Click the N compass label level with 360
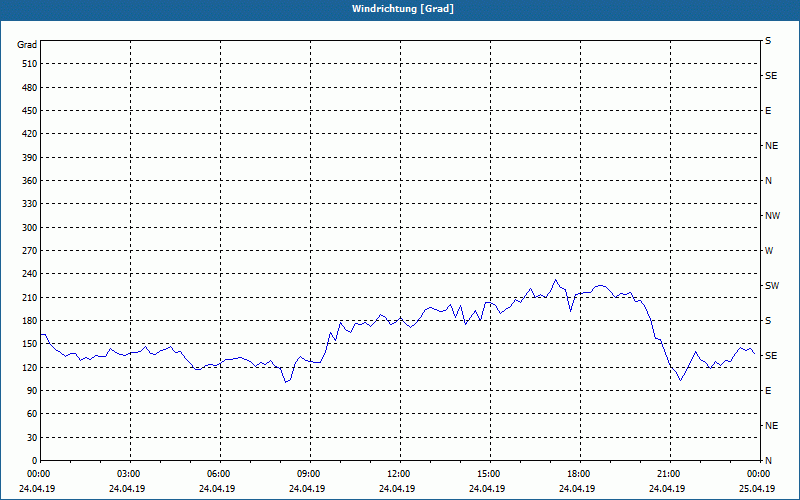 tap(768, 181)
